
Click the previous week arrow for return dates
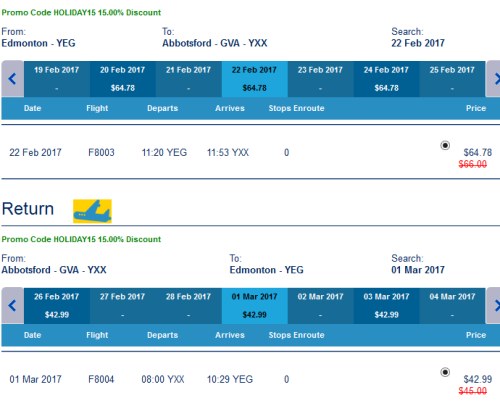pyautogui.click(x=12, y=306)
